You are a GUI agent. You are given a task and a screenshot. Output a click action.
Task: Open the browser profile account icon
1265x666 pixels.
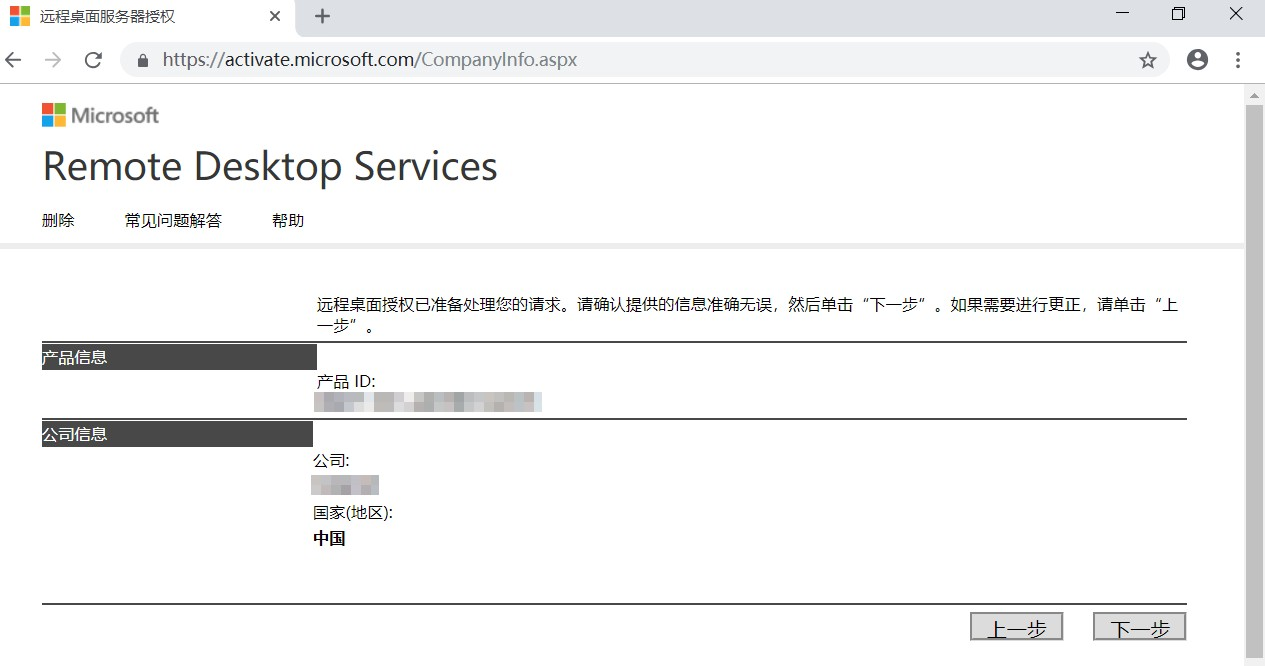(1197, 60)
